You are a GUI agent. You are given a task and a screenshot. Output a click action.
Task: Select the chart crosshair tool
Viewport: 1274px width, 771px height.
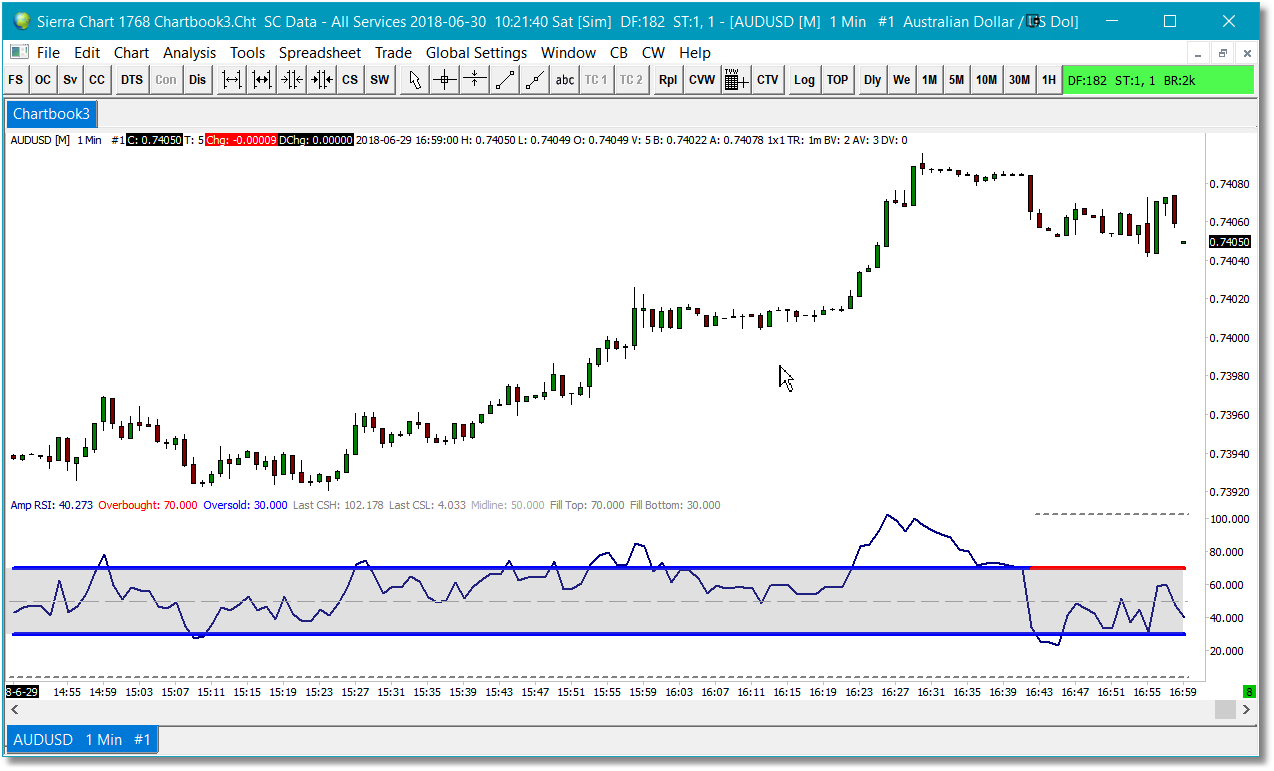point(446,80)
